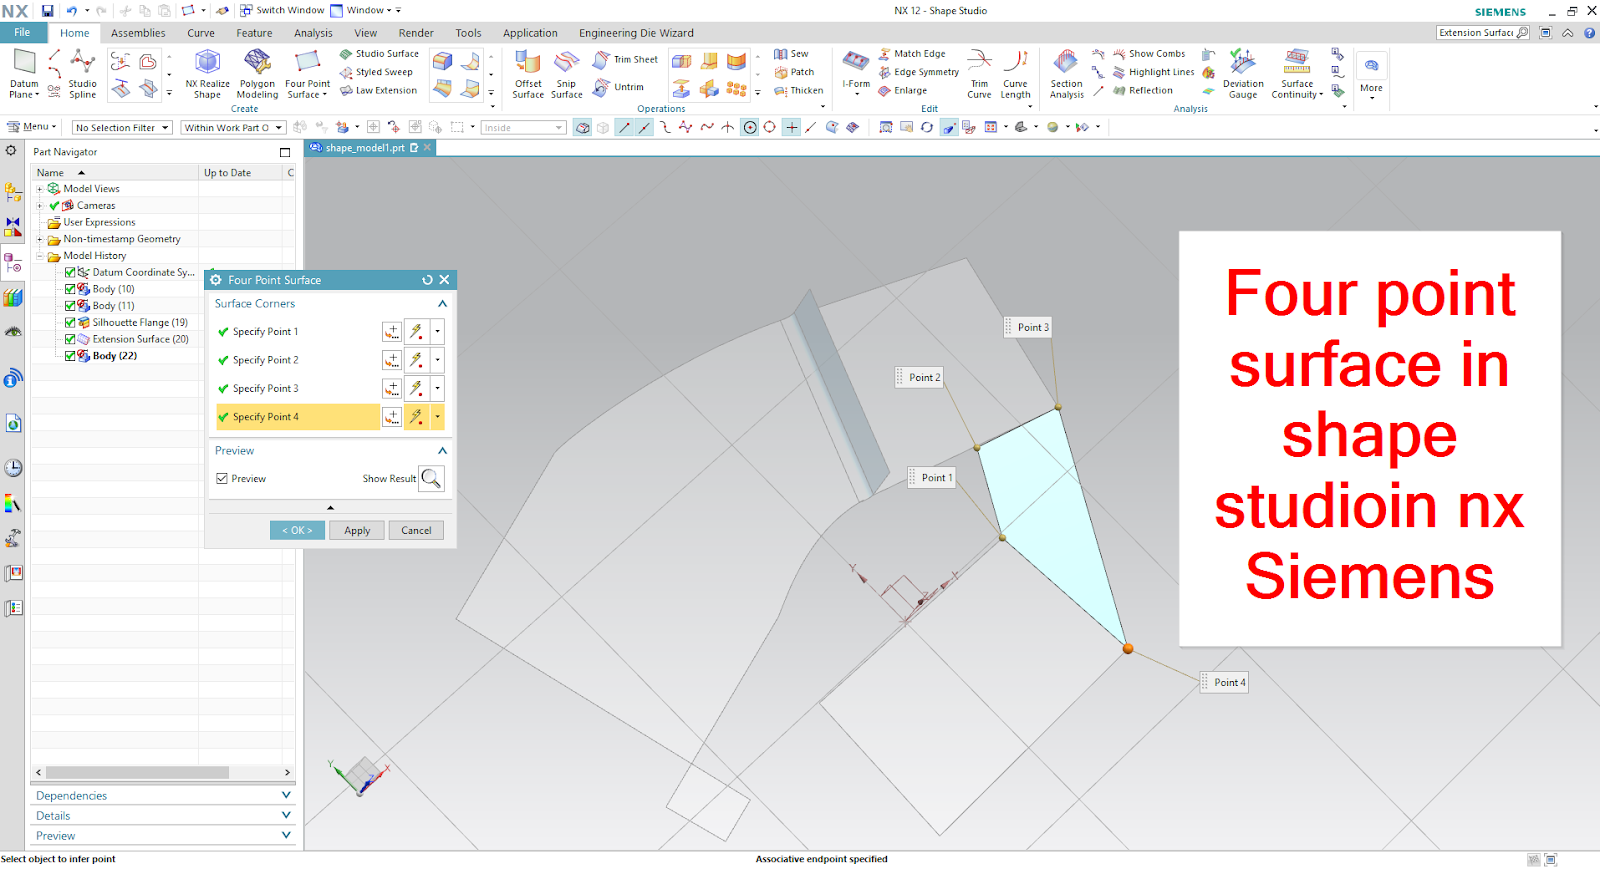The height and width of the screenshot is (869, 1600).
Task: Open the Engineering Die Wizard tab
Action: coord(636,33)
